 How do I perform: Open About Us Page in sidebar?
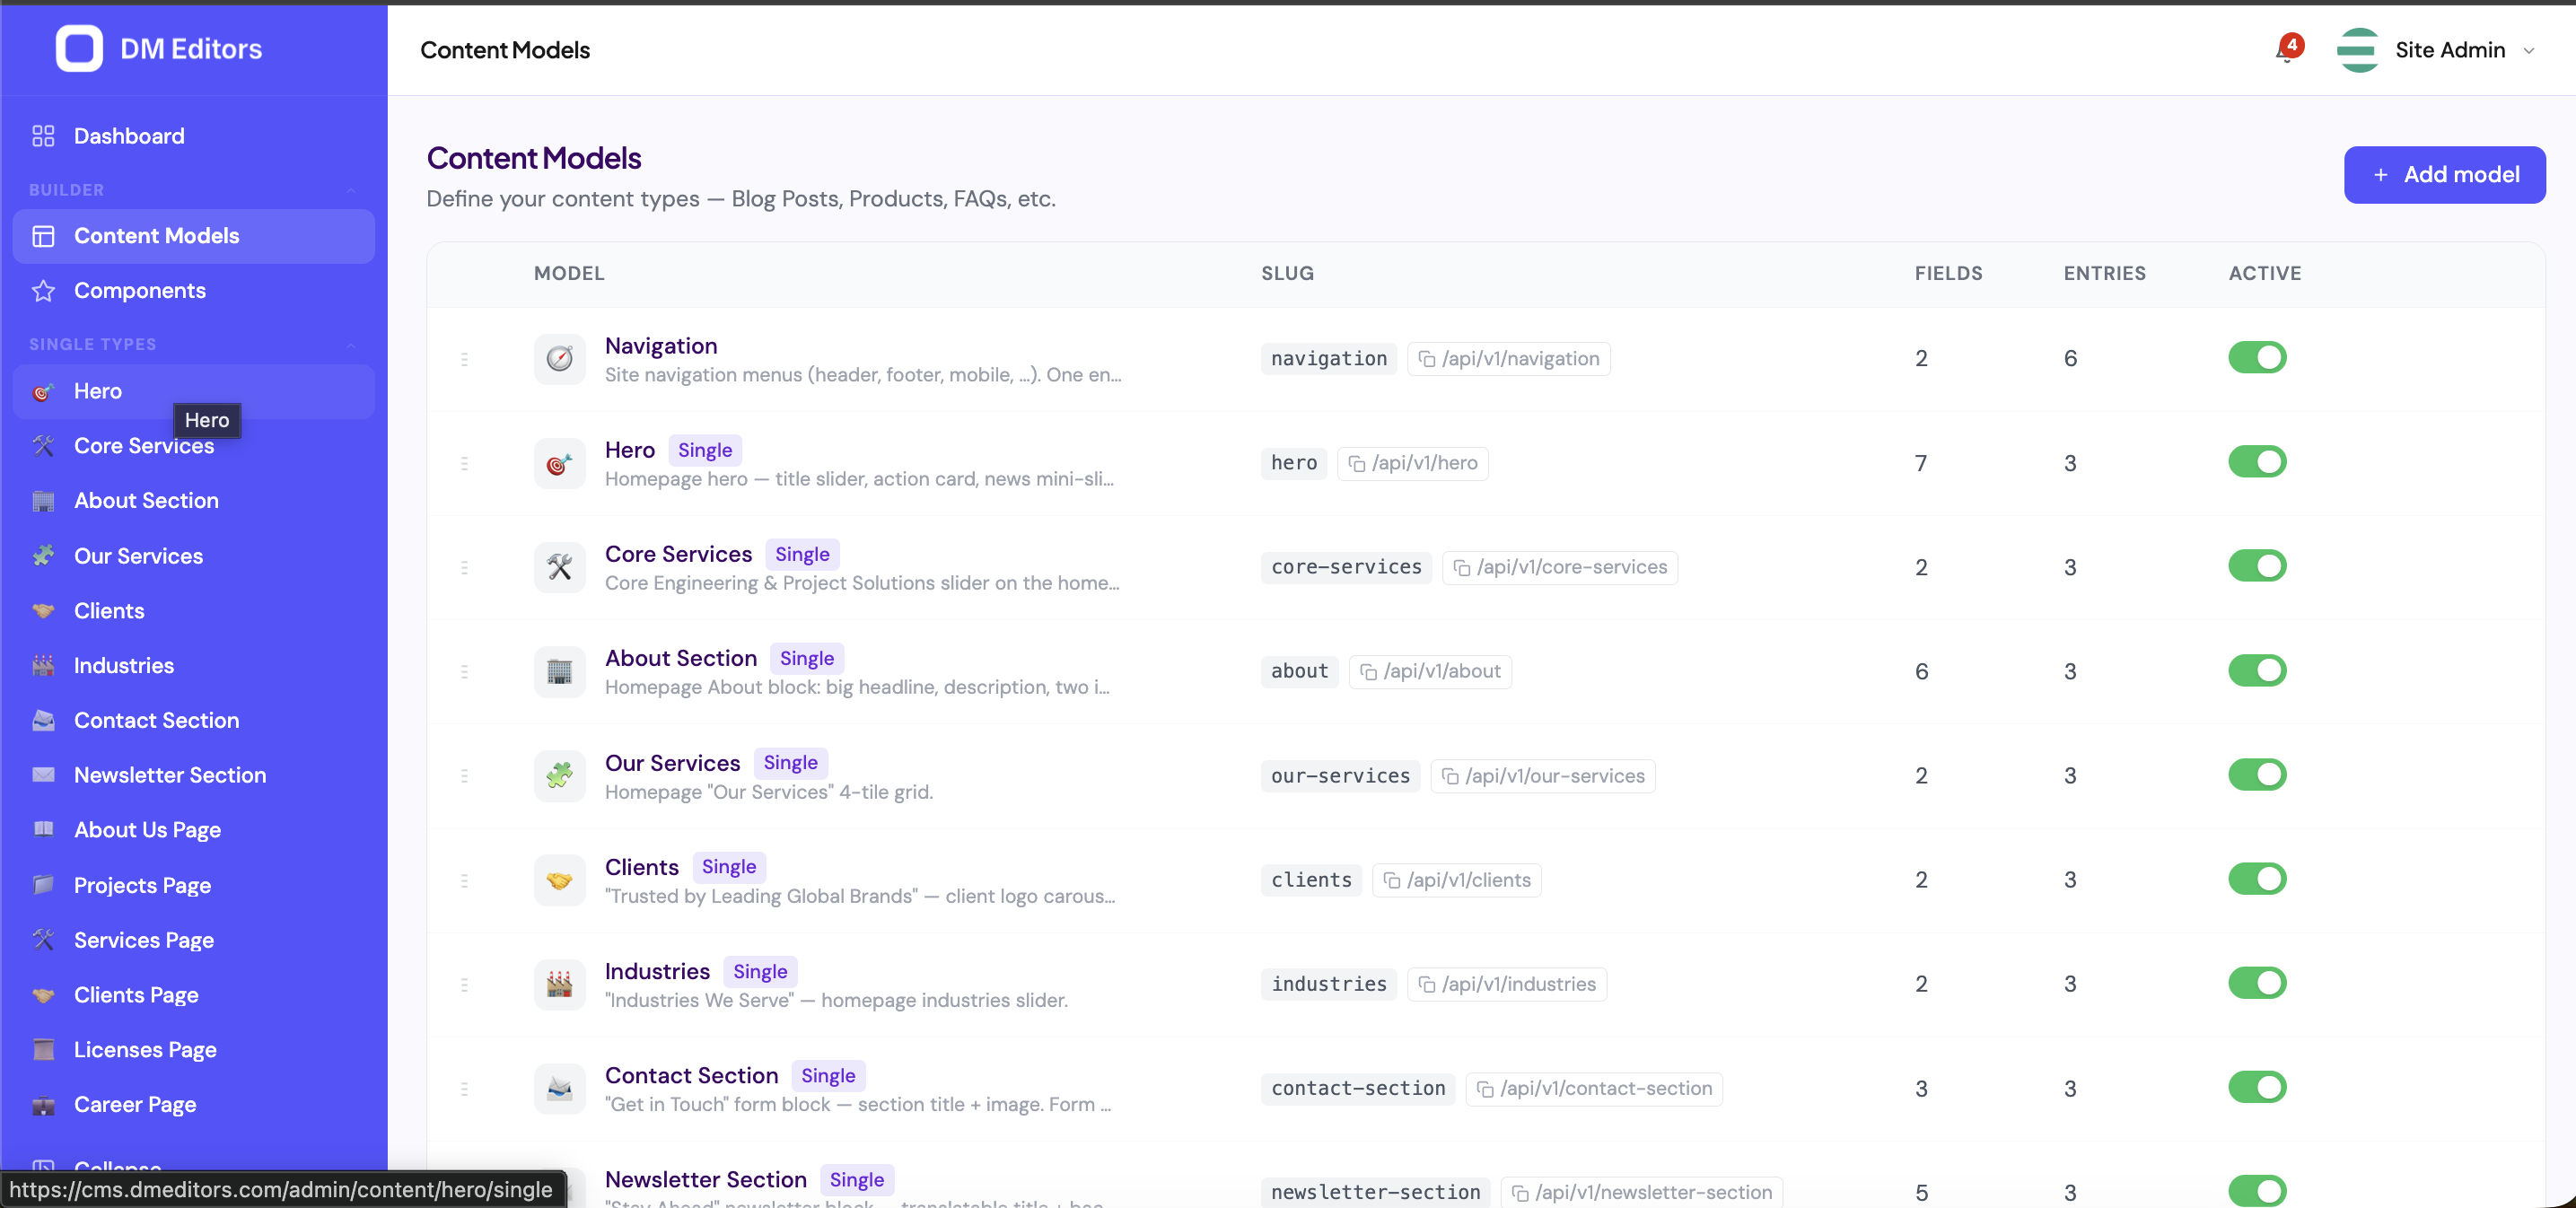(x=193, y=830)
